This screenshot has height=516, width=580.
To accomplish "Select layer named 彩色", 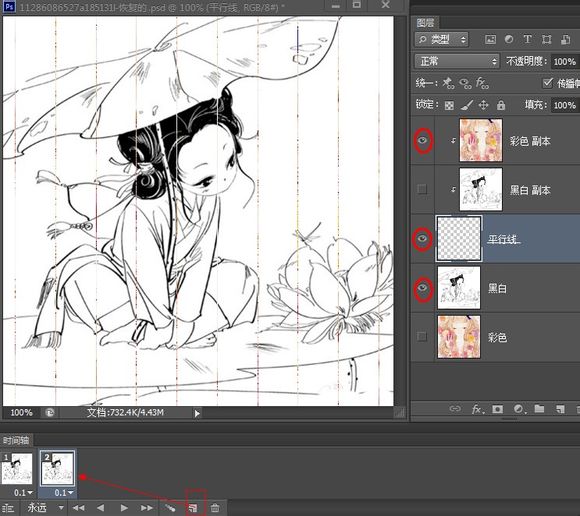I will pos(497,337).
